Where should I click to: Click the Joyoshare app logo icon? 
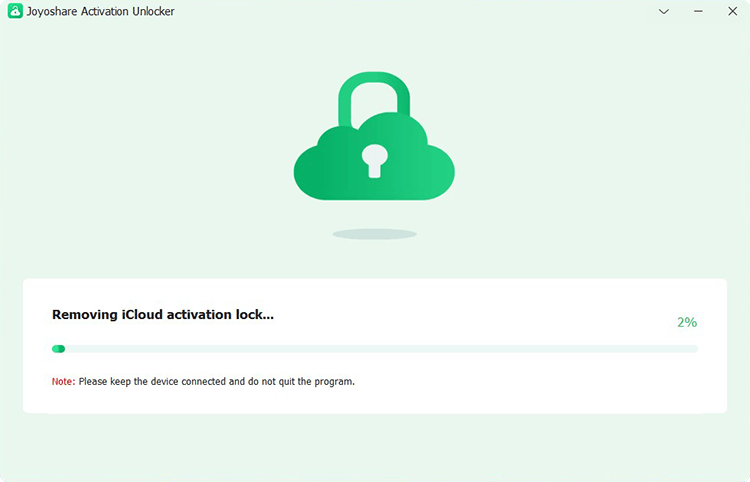coord(15,11)
